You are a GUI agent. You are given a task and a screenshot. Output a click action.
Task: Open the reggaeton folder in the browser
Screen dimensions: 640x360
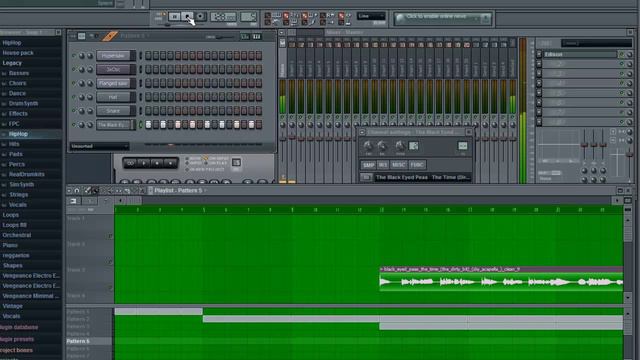coord(16,255)
